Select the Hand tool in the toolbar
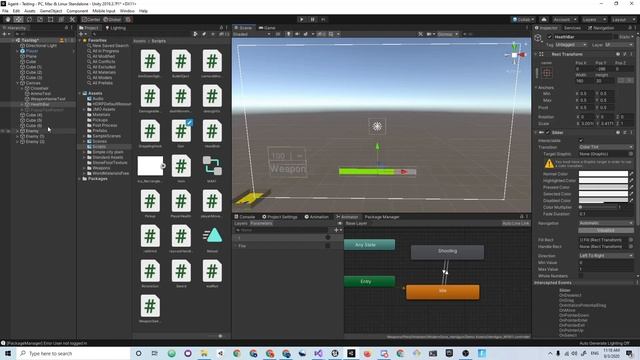Screen dimensions: 640x360 pos(8,19)
